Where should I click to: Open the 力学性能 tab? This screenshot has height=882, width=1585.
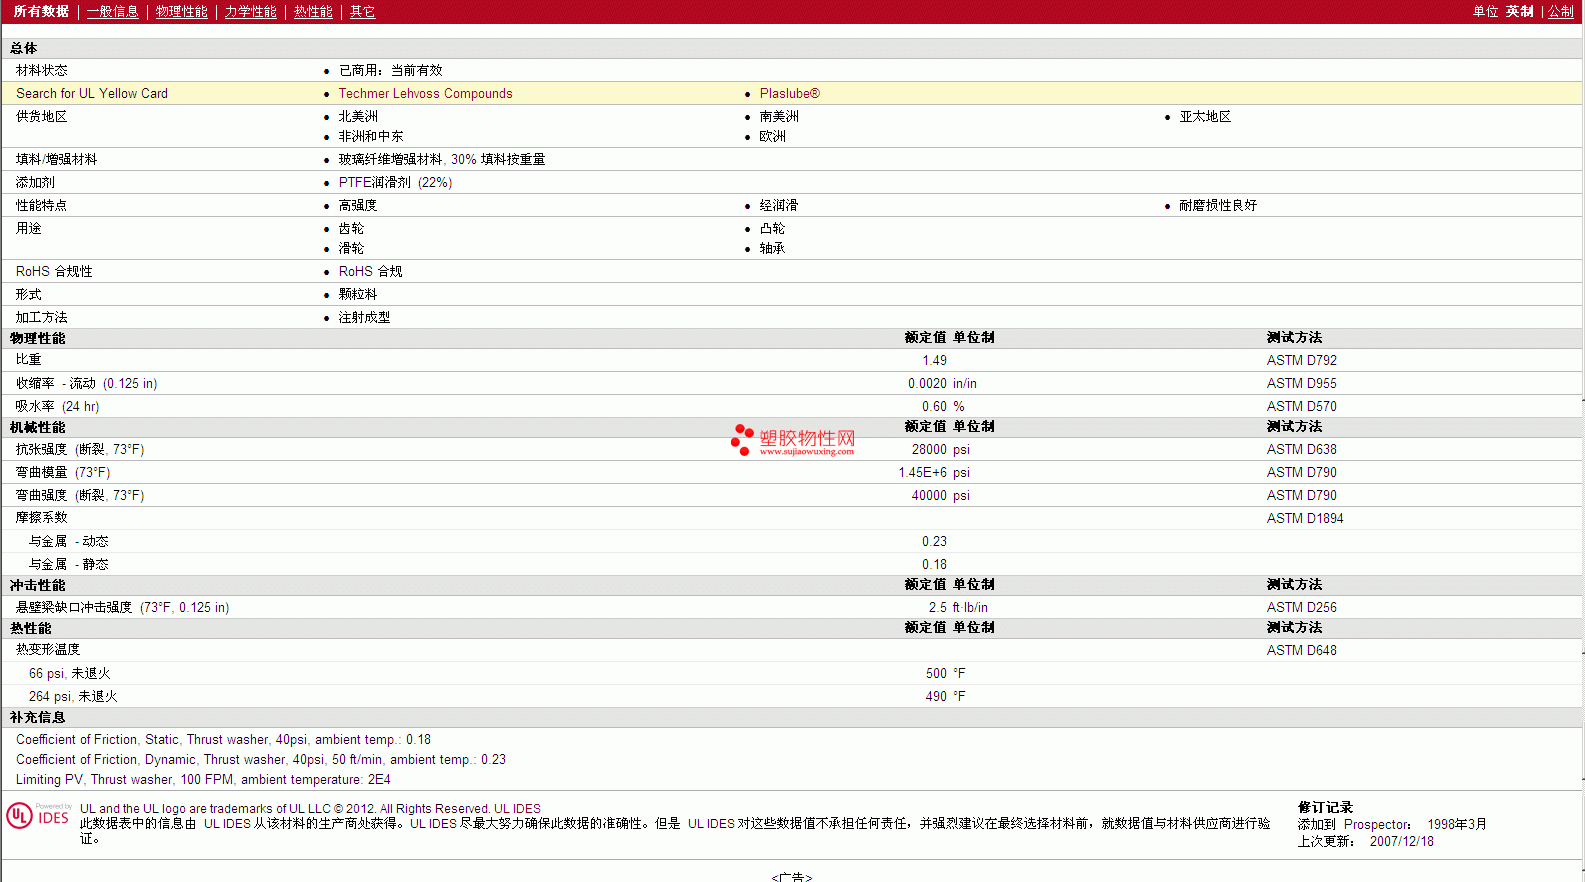coord(251,12)
